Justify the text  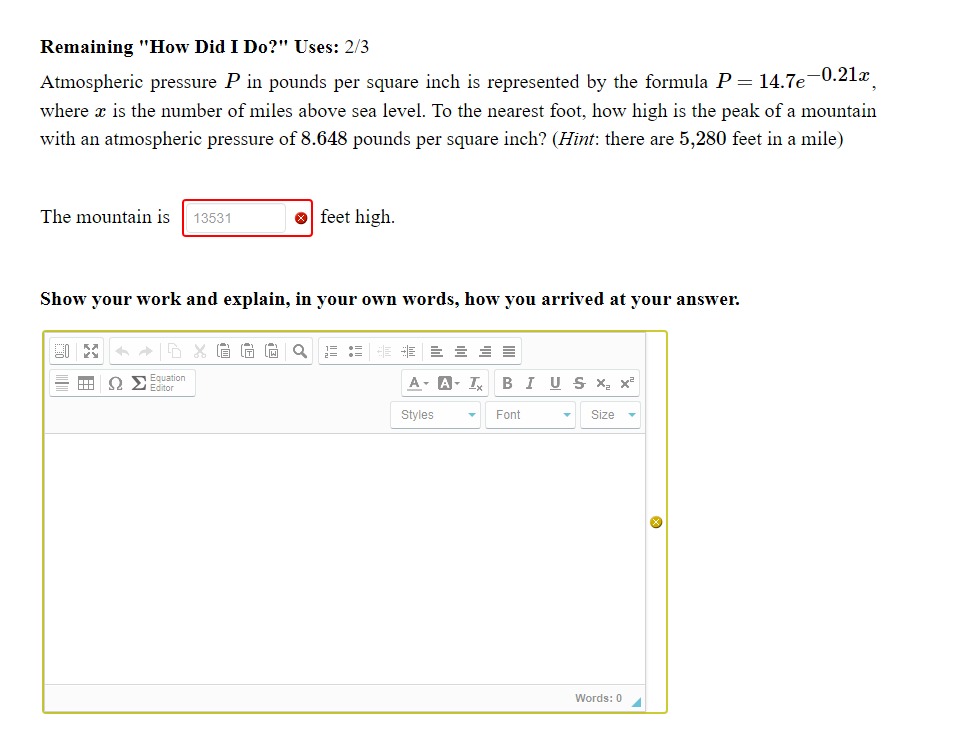click(509, 351)
